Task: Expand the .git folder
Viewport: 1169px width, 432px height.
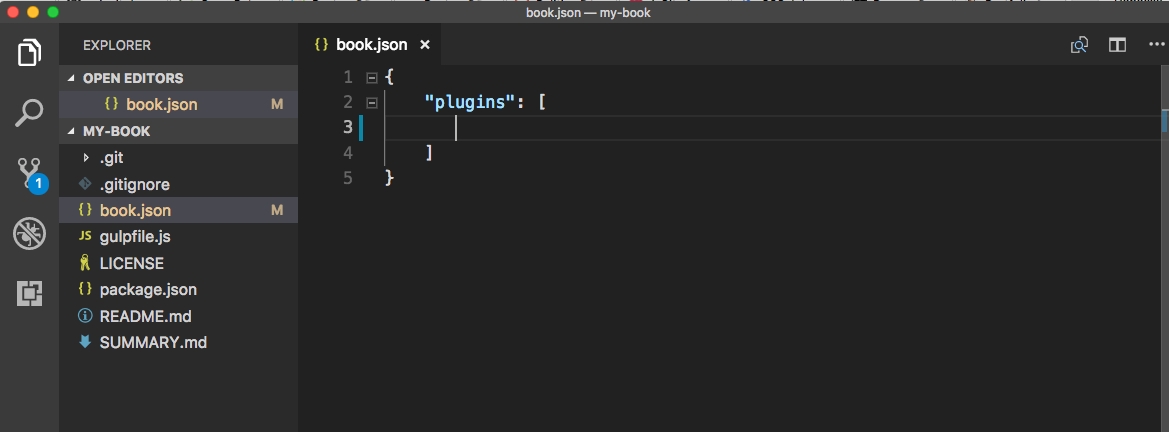Action: point(87,158)
